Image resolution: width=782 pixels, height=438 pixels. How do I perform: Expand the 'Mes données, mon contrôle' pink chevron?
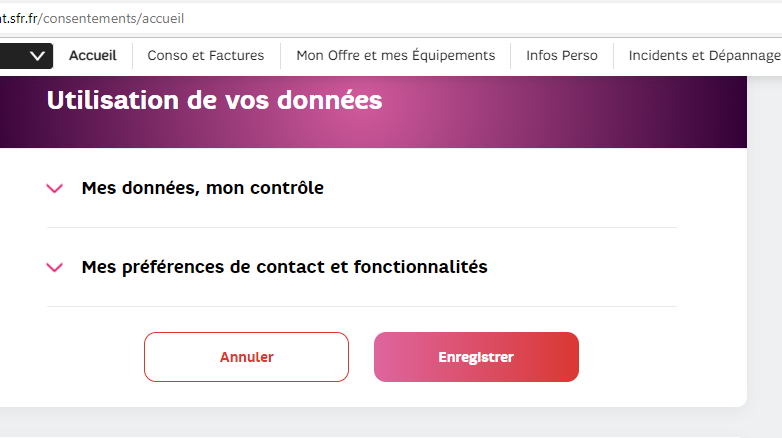[55, 188]
